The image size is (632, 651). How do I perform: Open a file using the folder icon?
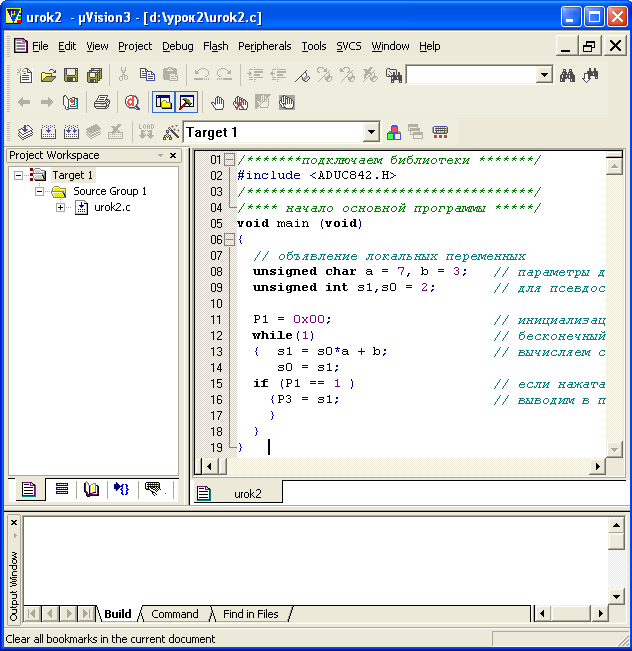[x=48, y=75]
